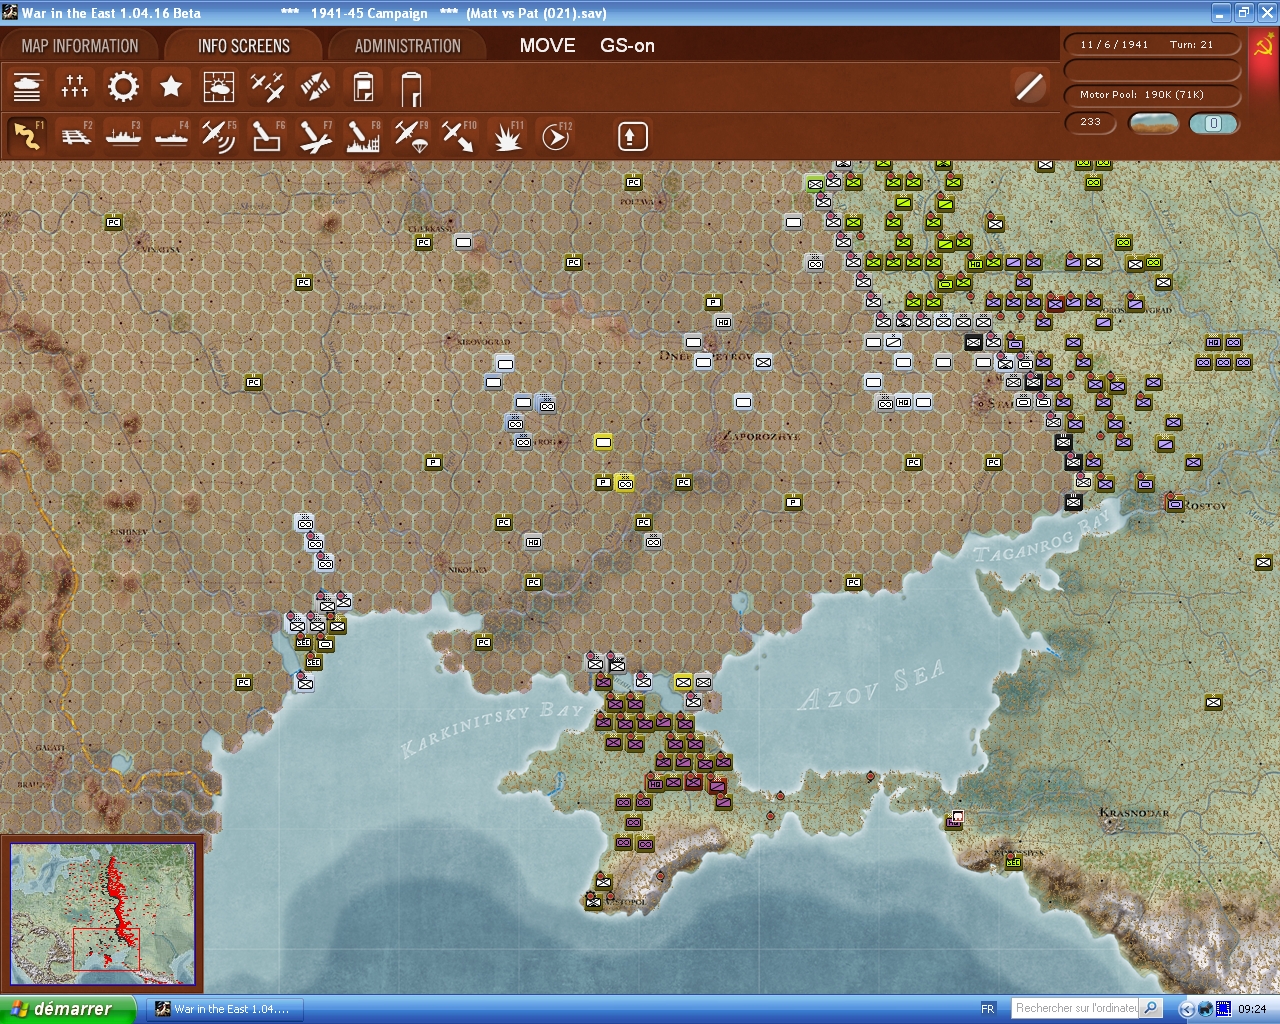Click the Dnepropetrovsk city label on map
Image resolution: width=1280 pixels, height=1024 pixels.
point(706,356)
